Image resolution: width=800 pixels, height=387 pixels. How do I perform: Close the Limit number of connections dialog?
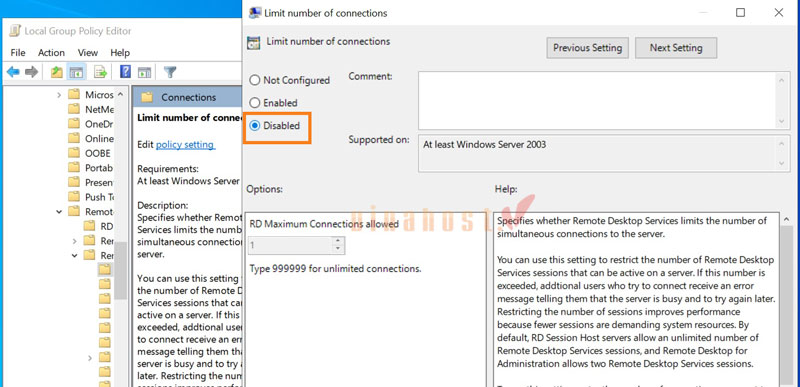(x=779, y=13)
